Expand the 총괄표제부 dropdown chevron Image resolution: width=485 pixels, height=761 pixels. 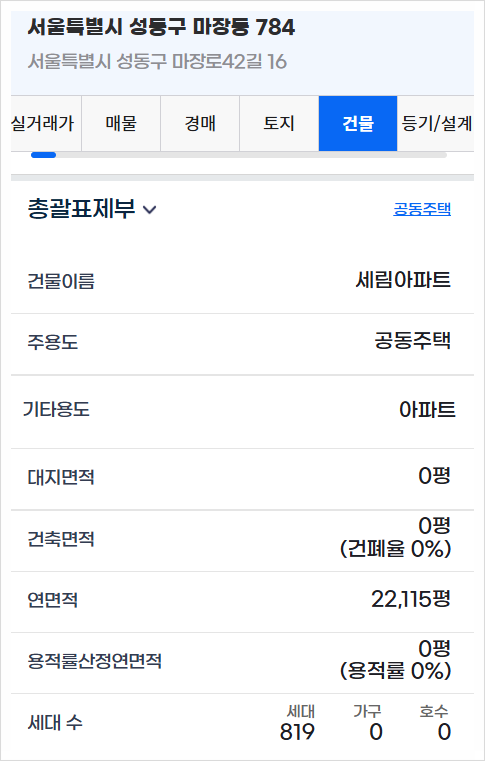pos(150,210)
